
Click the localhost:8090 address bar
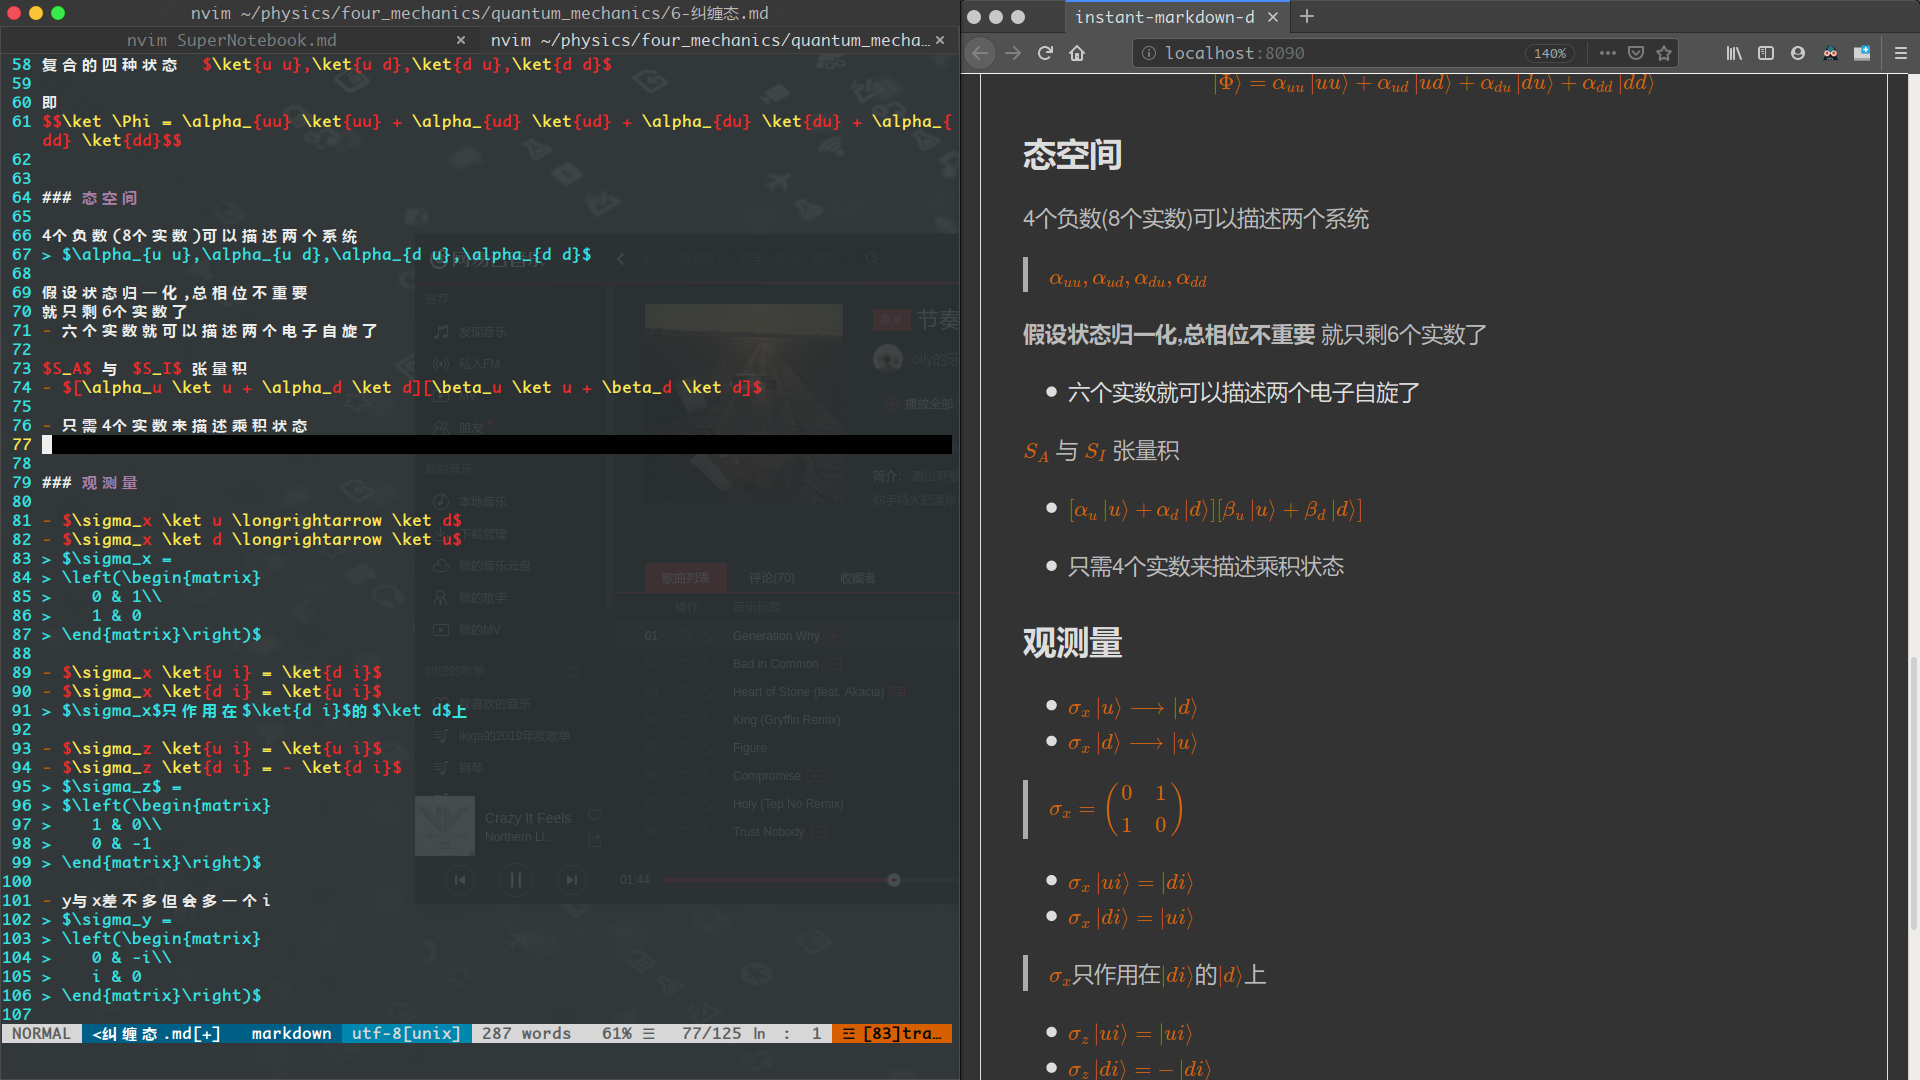[1300, 53]
